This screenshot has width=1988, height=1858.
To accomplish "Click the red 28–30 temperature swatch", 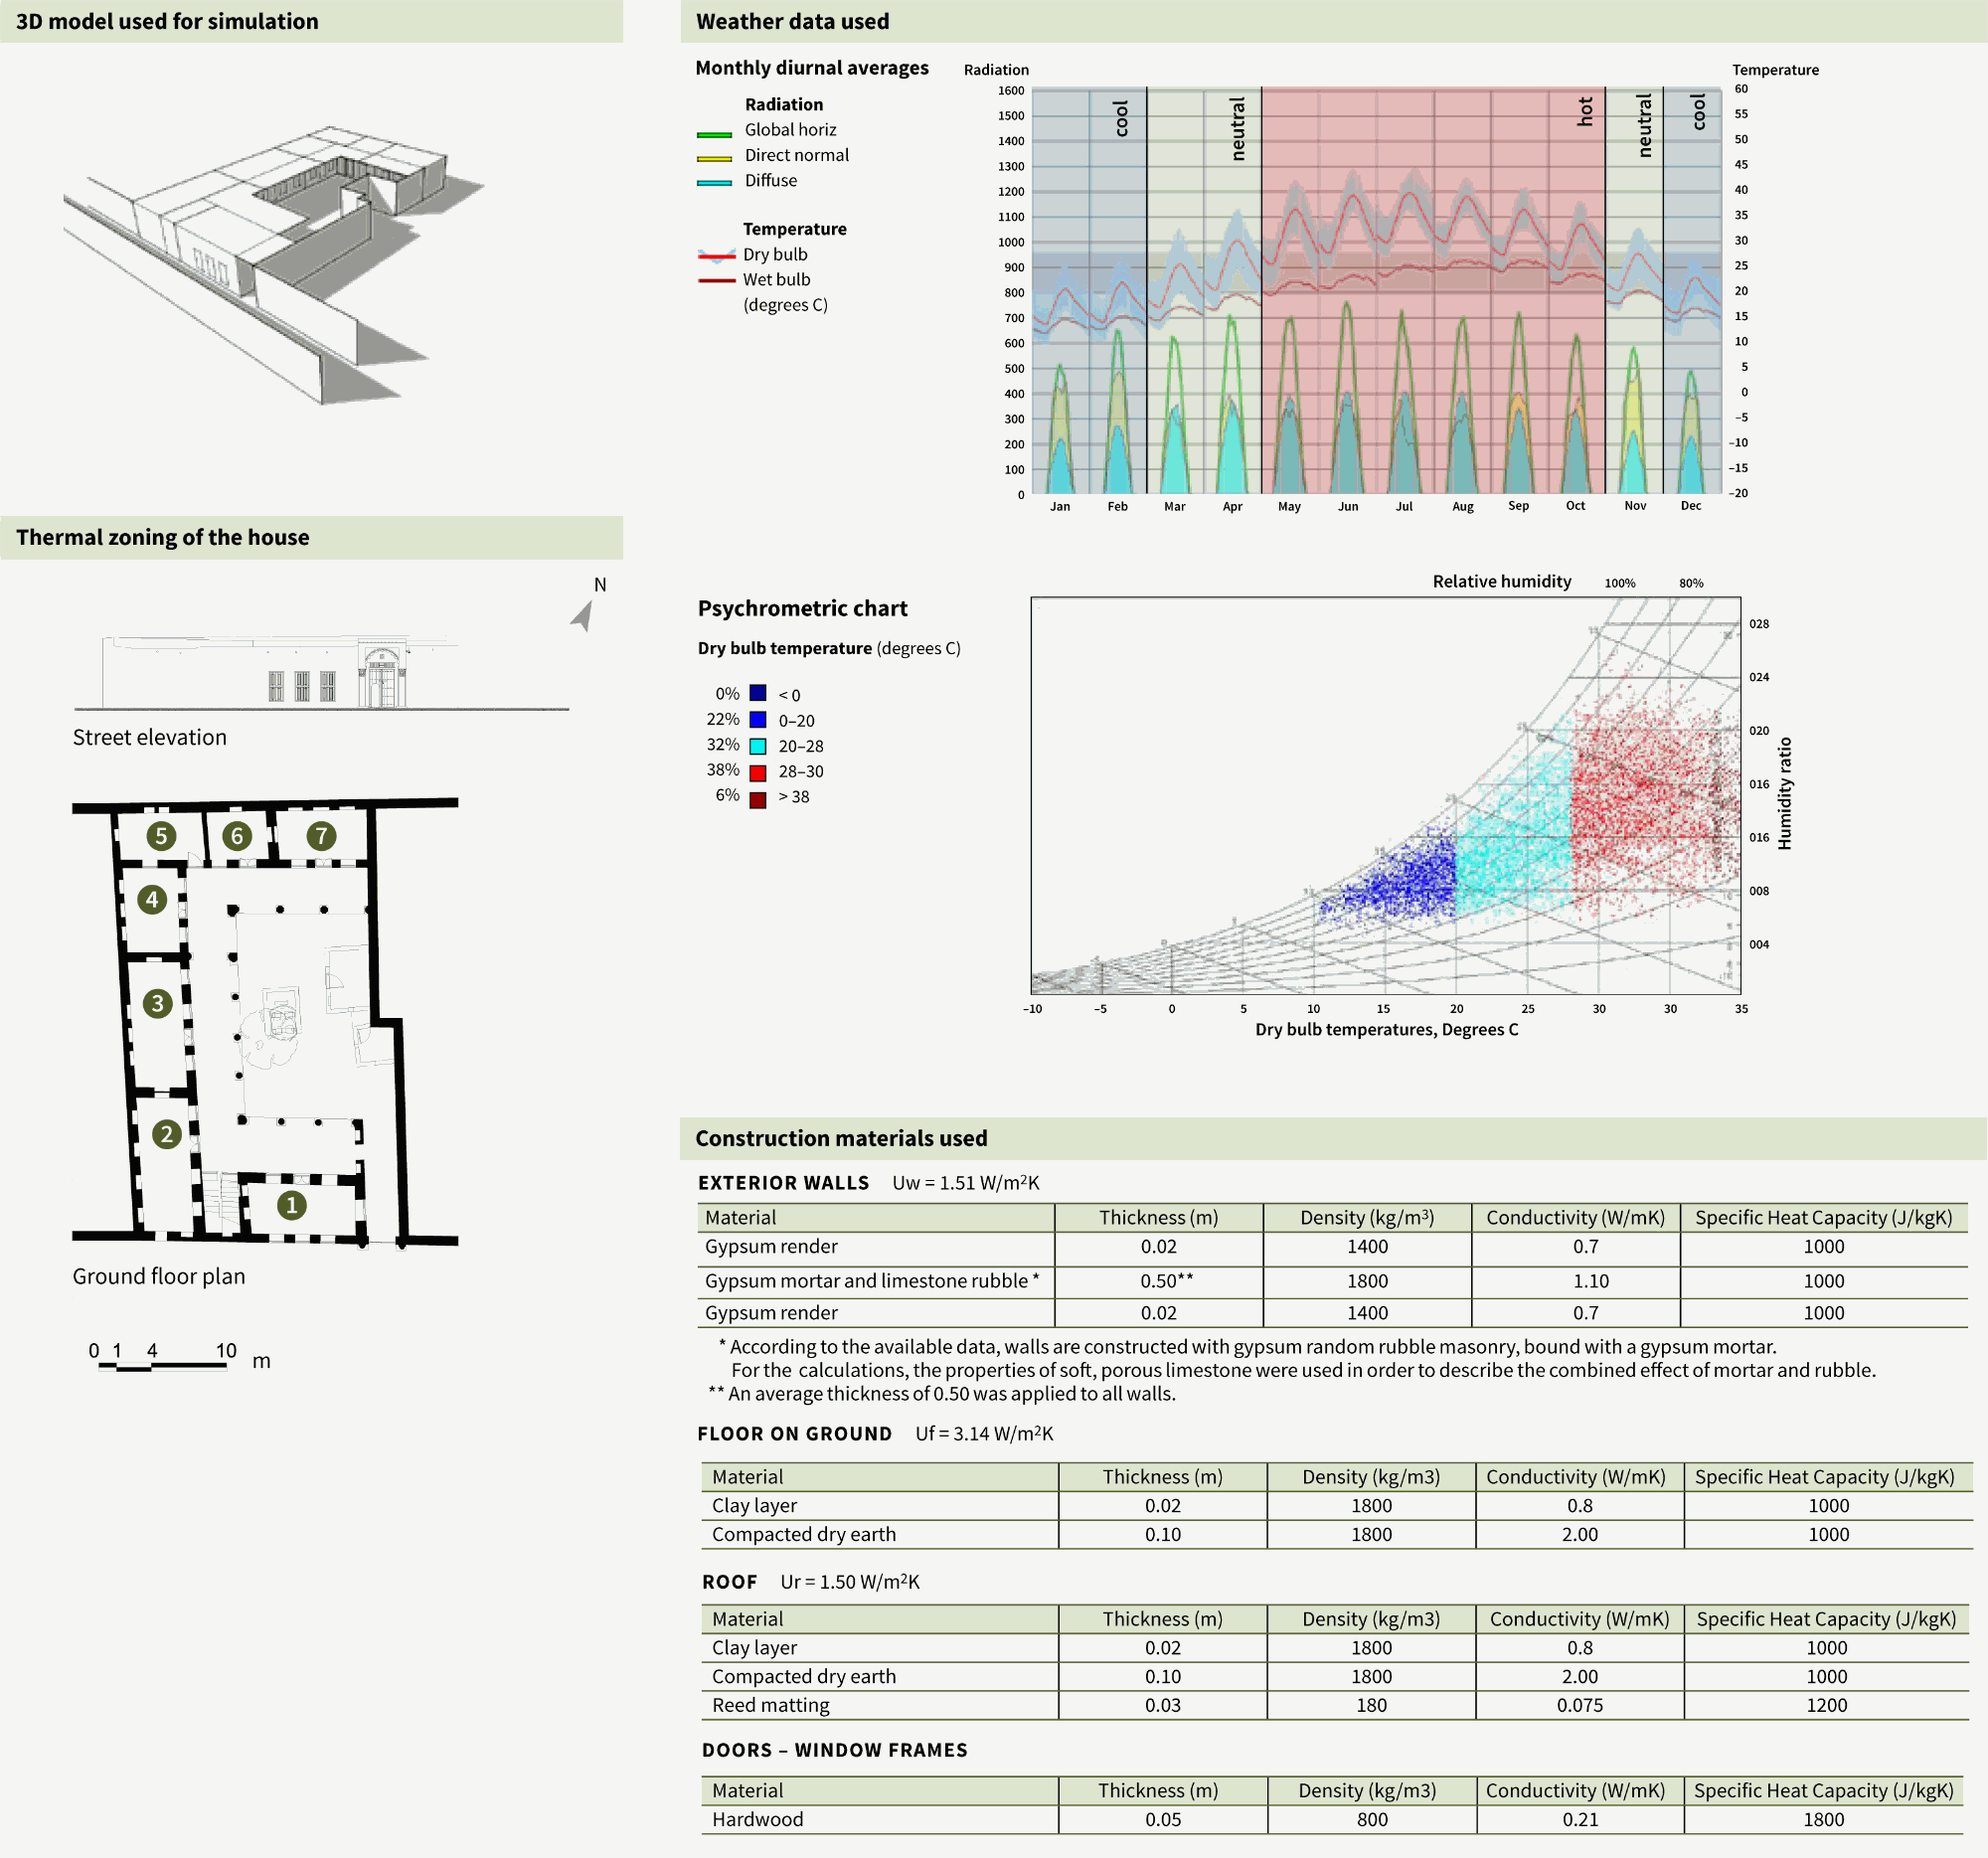I will tap(758, 772).
